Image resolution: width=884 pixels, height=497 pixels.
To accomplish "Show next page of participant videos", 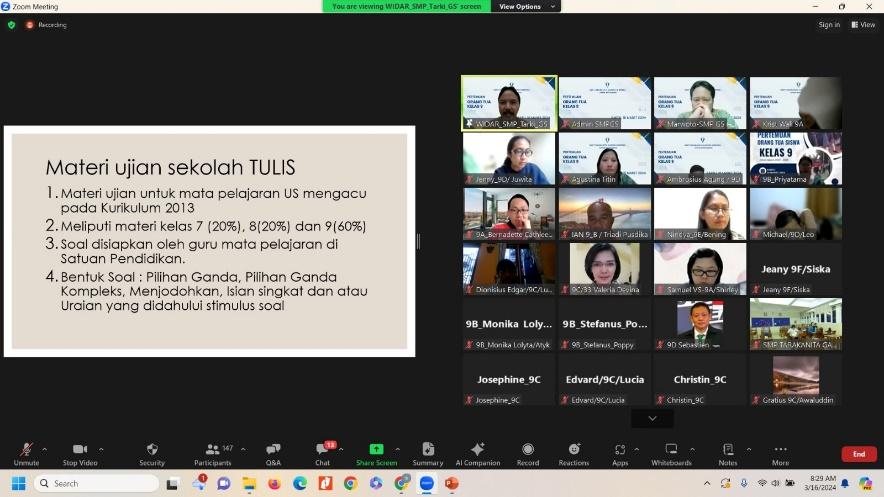I will pos(652,418).
